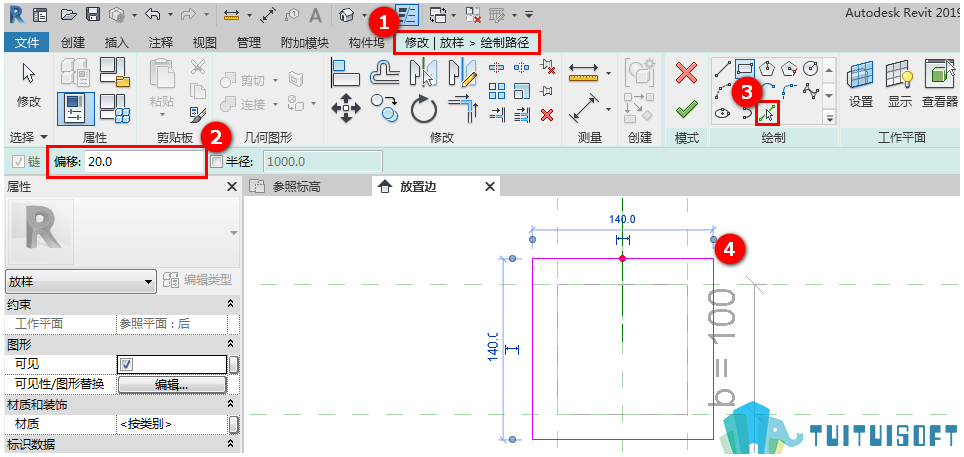
Task: Select the Trim/Extend to Corner tool
Action: click(x=462, y=109)
